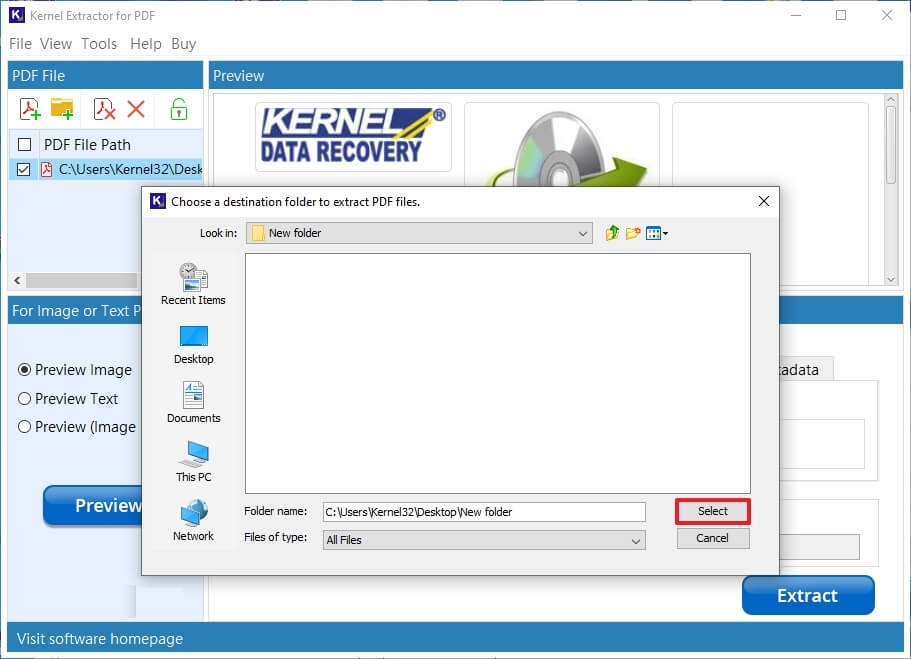The height and width of the screenshot is (659, 911).
Task: Click Visit software homepage link
Action: 100,639
